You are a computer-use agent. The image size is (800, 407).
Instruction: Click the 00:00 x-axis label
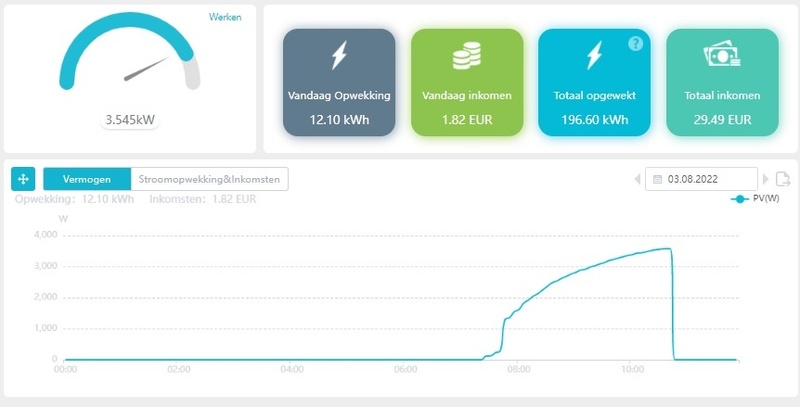tap(65, 369)
